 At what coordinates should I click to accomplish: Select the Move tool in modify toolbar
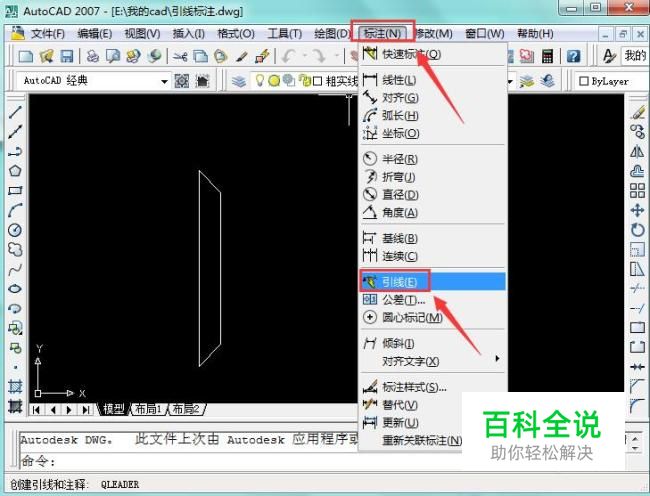637,210
